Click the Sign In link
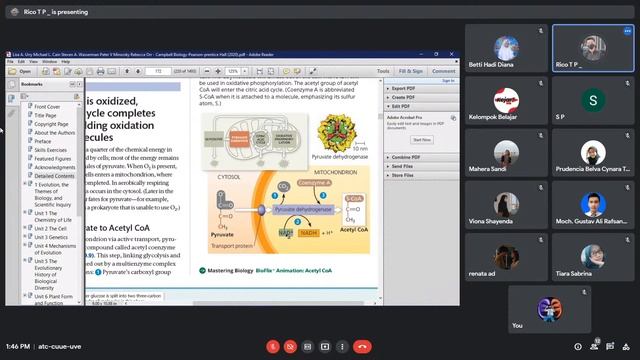The width and height of the screenshot is (640, 360). pyautogui.click(x=448, y=81)
